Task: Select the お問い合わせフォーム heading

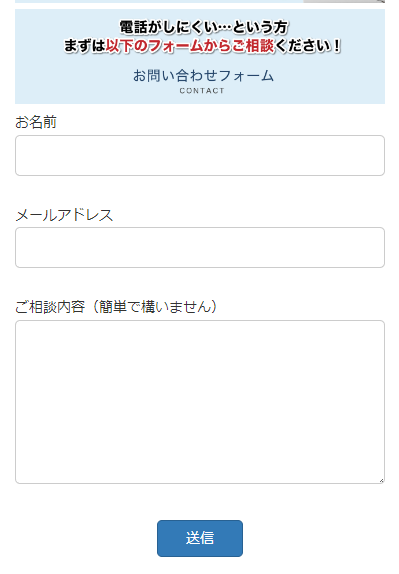Action: [x=203, y=76]
